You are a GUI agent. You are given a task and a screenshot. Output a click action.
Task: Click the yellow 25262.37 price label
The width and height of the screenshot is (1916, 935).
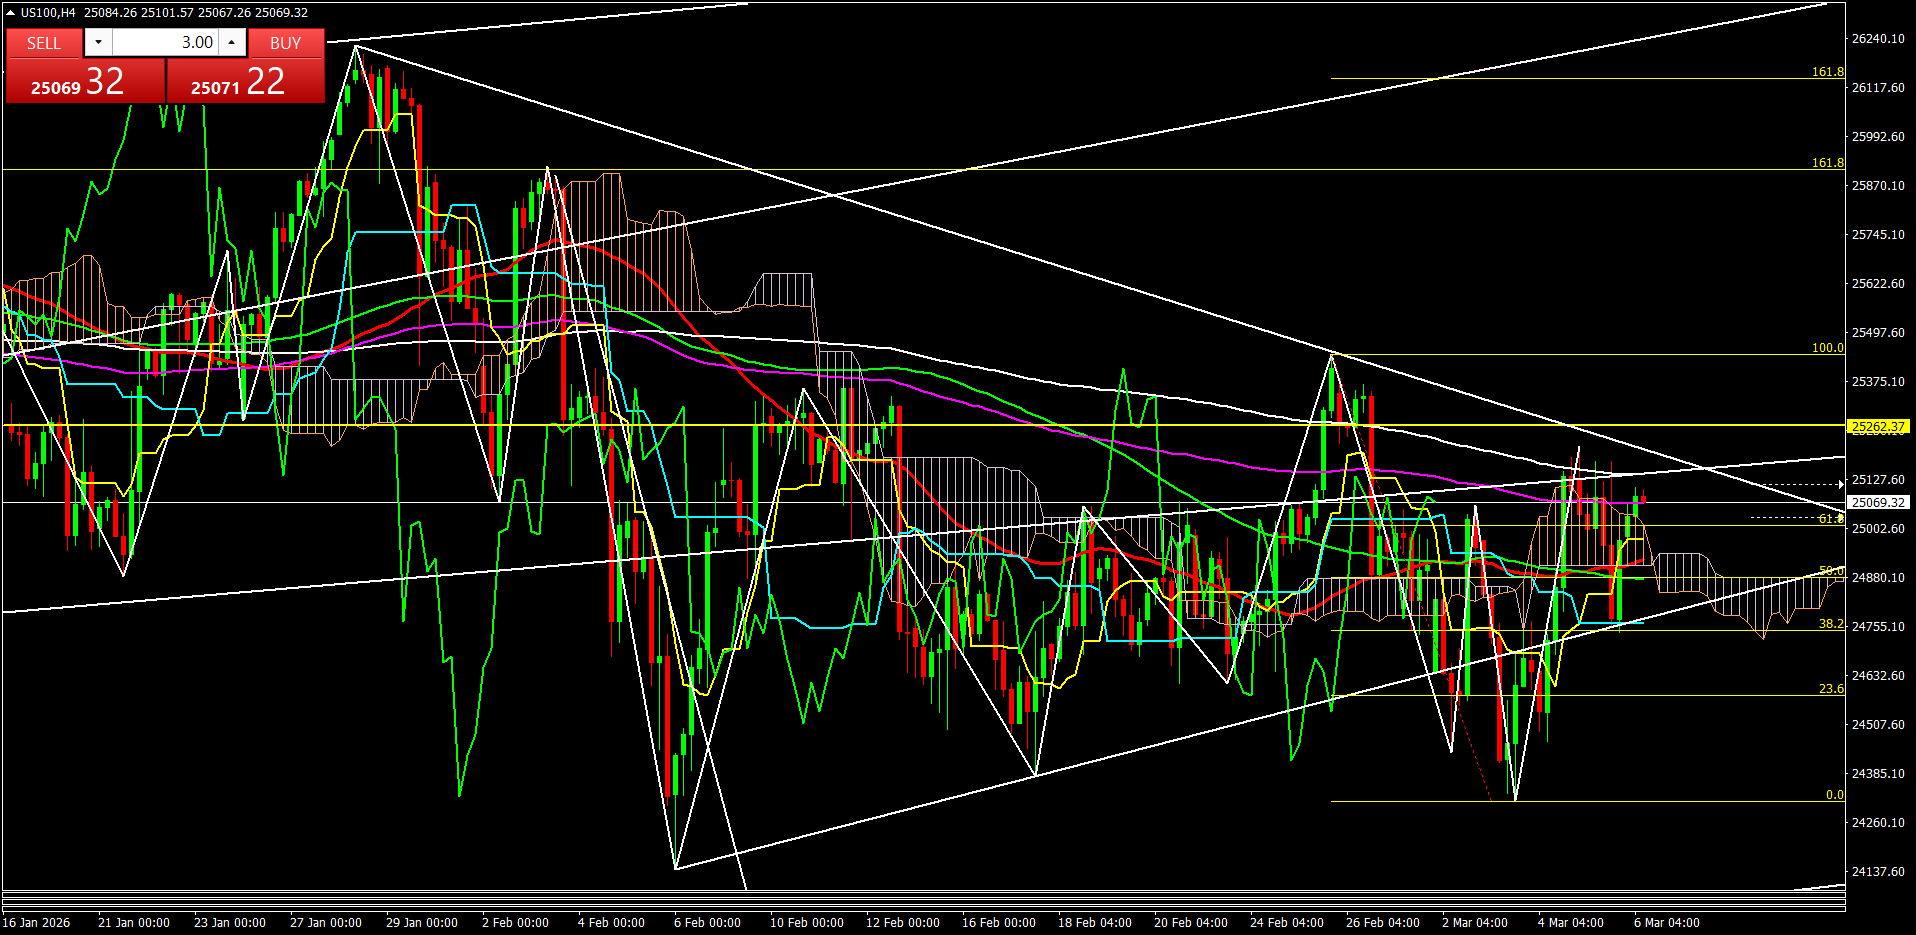(x=1878, y=427)
